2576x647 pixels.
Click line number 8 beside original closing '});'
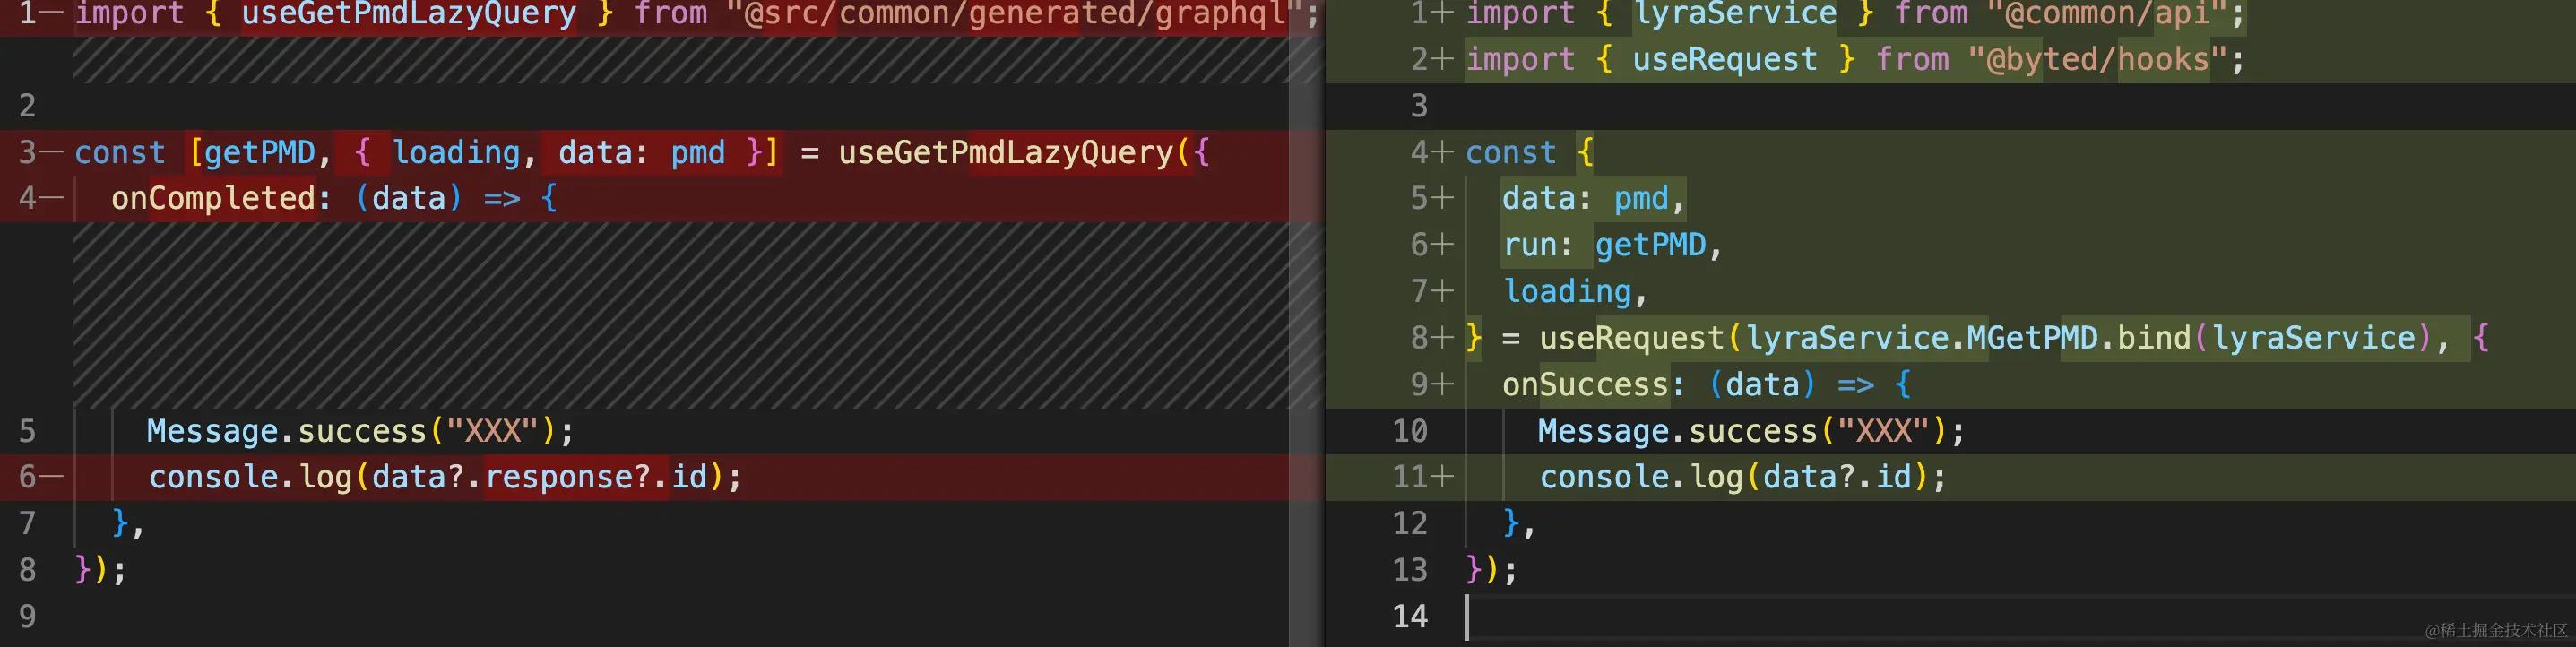coord(28,570)
